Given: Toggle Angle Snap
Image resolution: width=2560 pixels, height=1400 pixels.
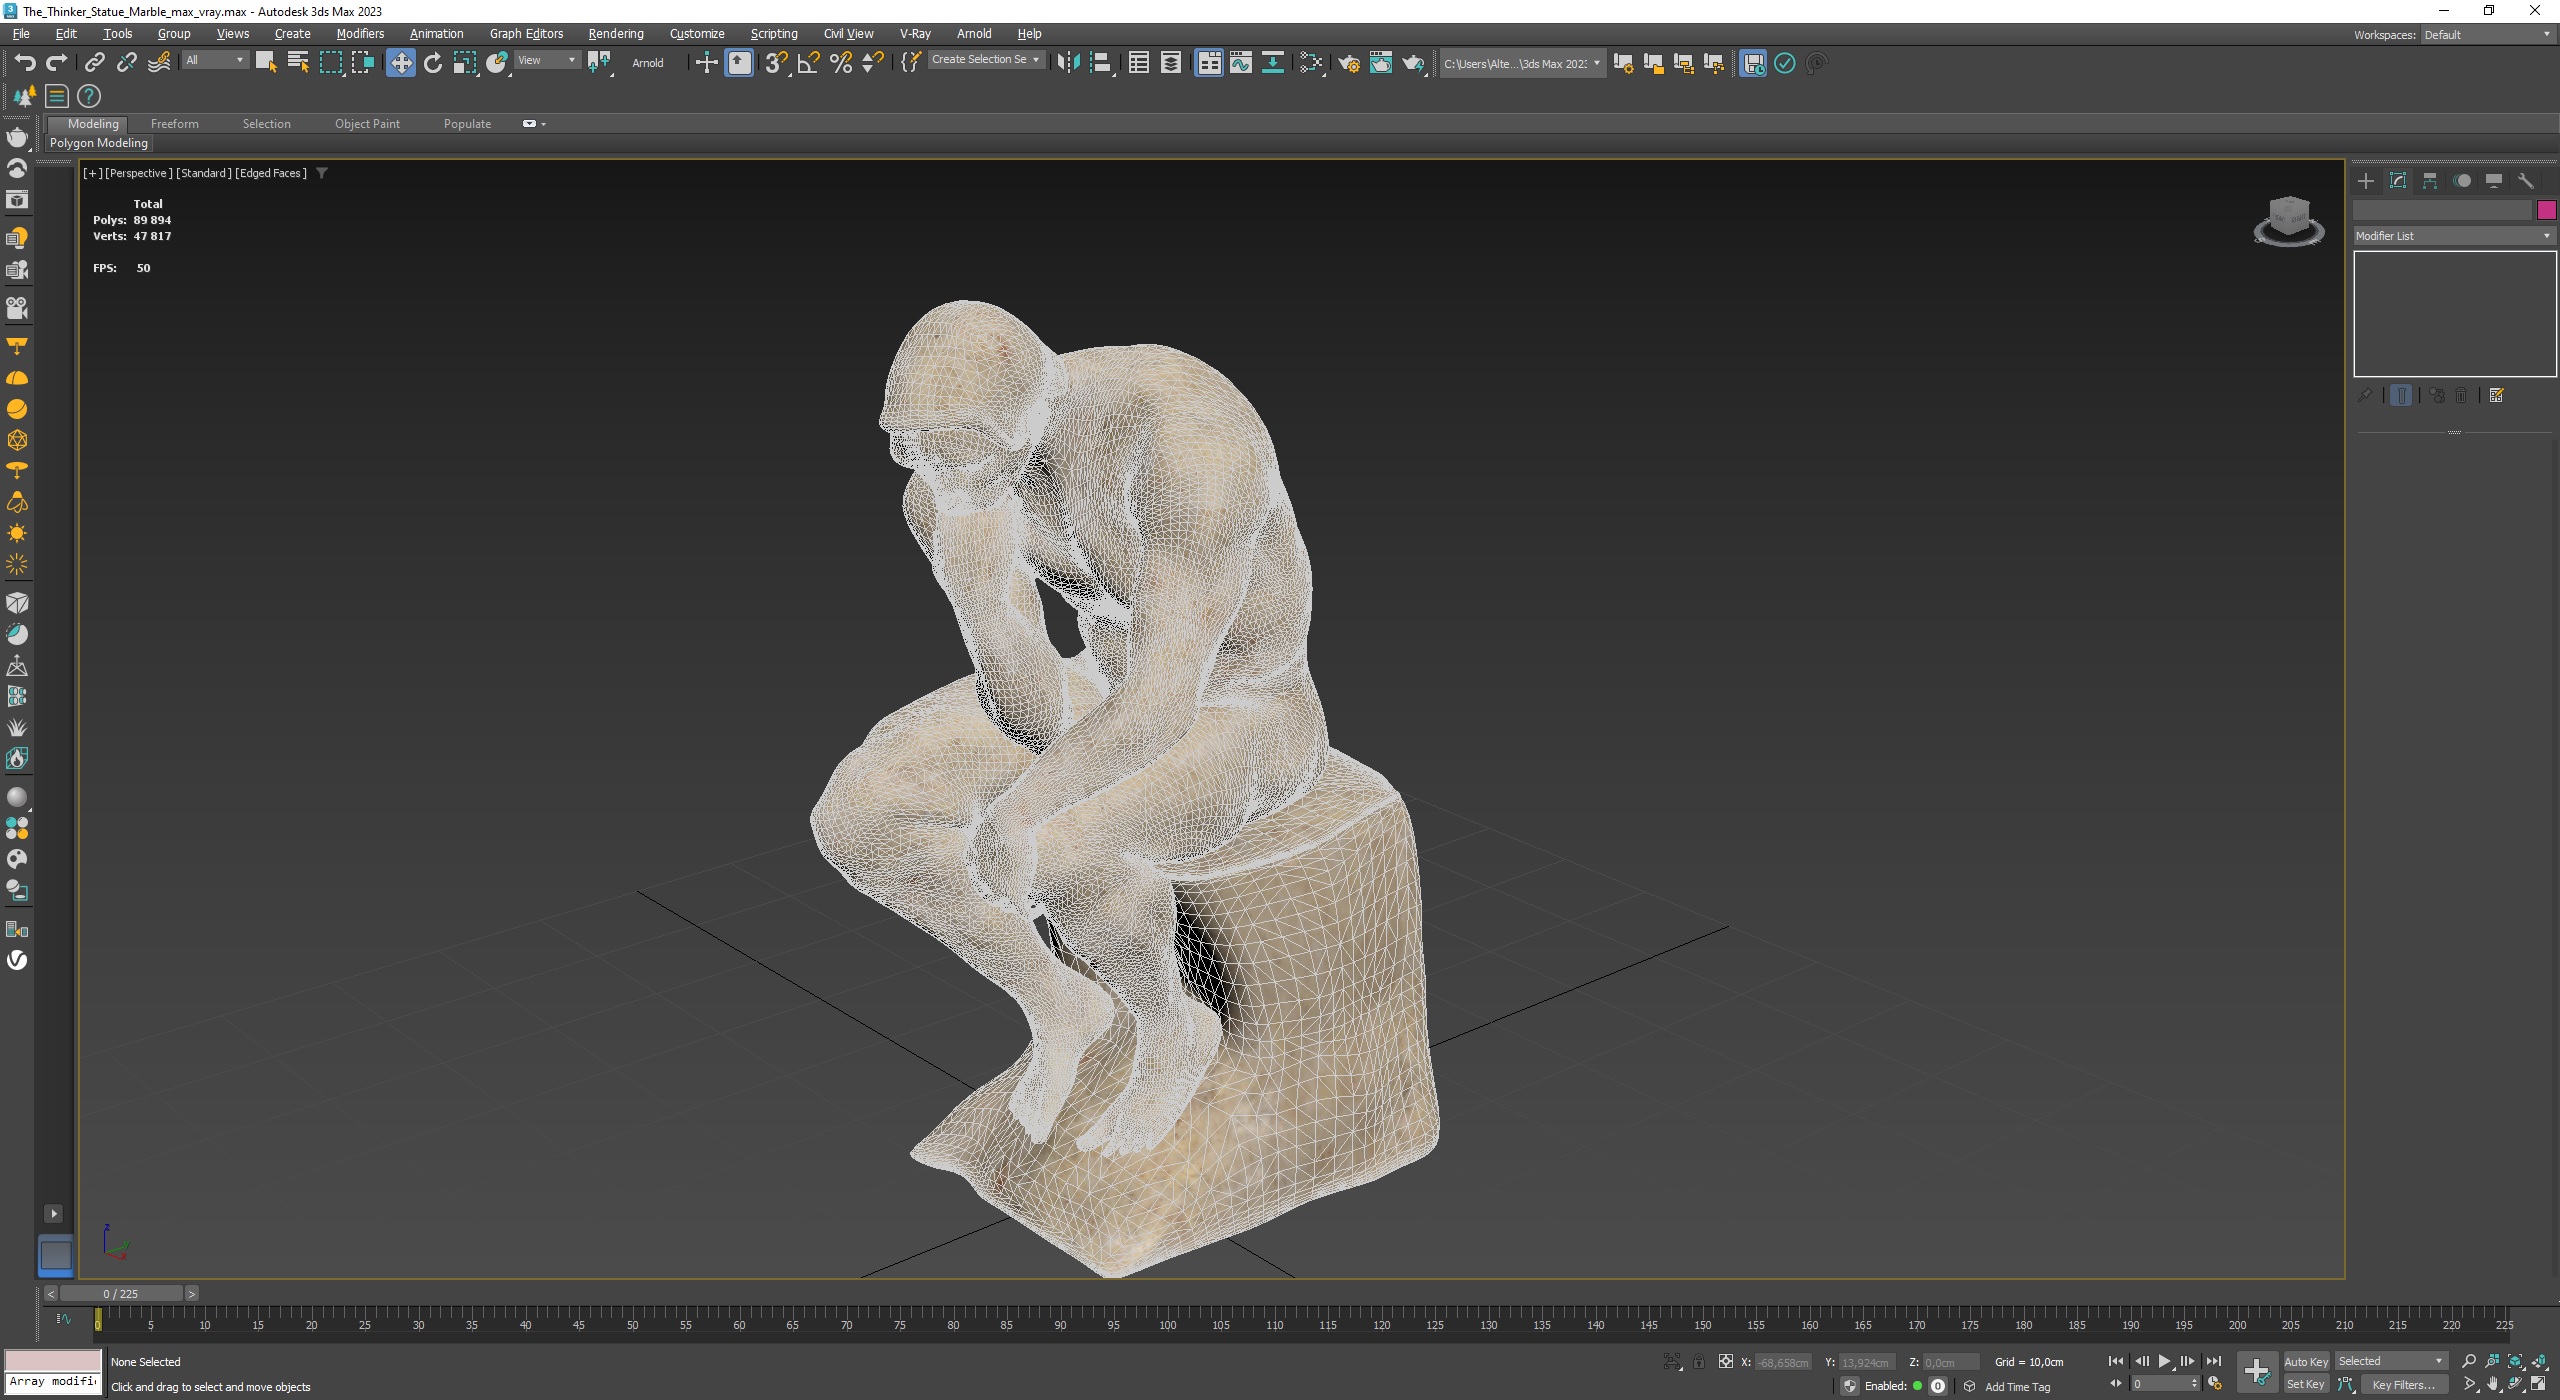Looking at the screenshot, I should tap(809, 63).
